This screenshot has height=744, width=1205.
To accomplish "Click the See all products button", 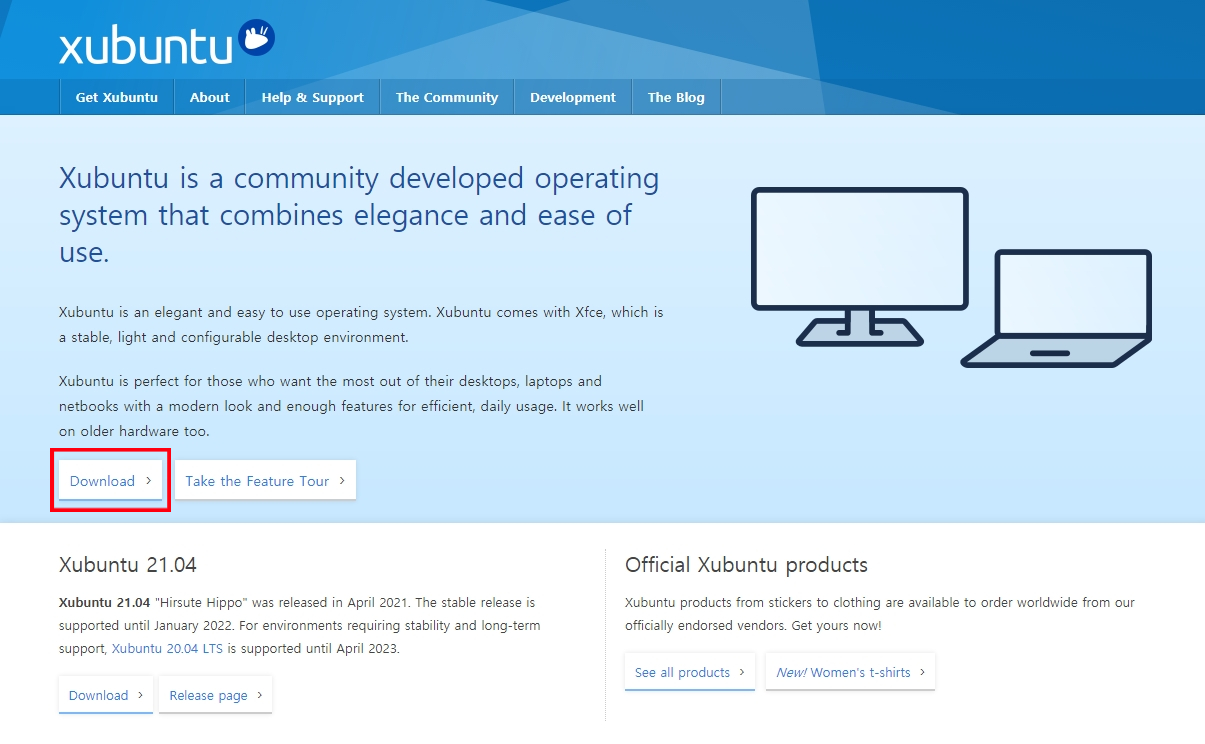I will tap(690, 672).
